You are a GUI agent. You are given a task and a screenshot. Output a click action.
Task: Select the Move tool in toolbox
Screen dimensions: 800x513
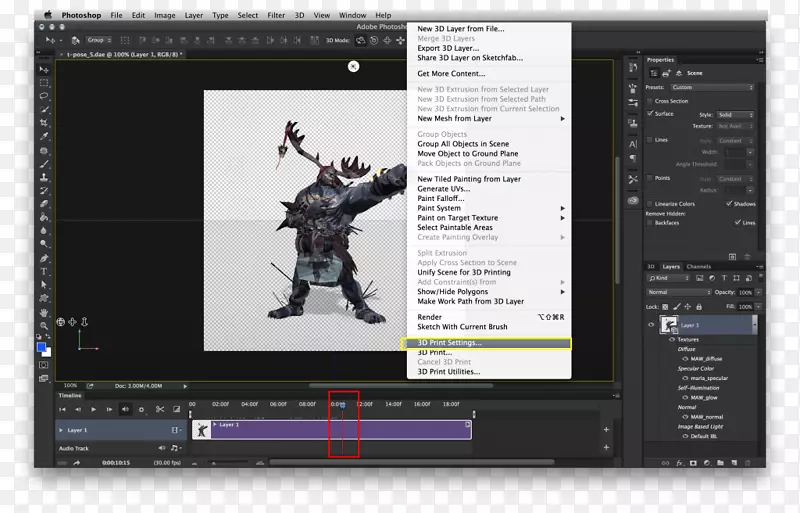[44, 69]
